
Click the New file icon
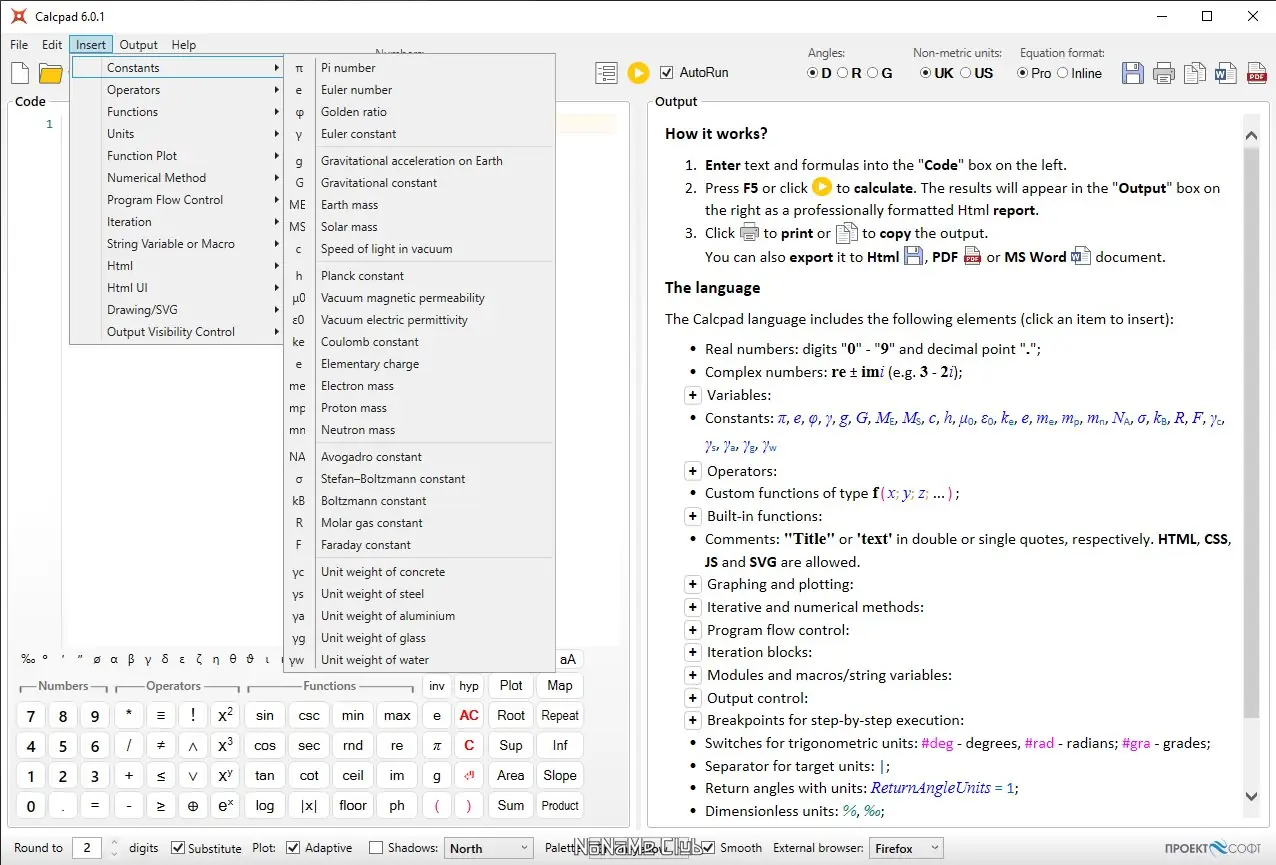(x=21, y=73)
